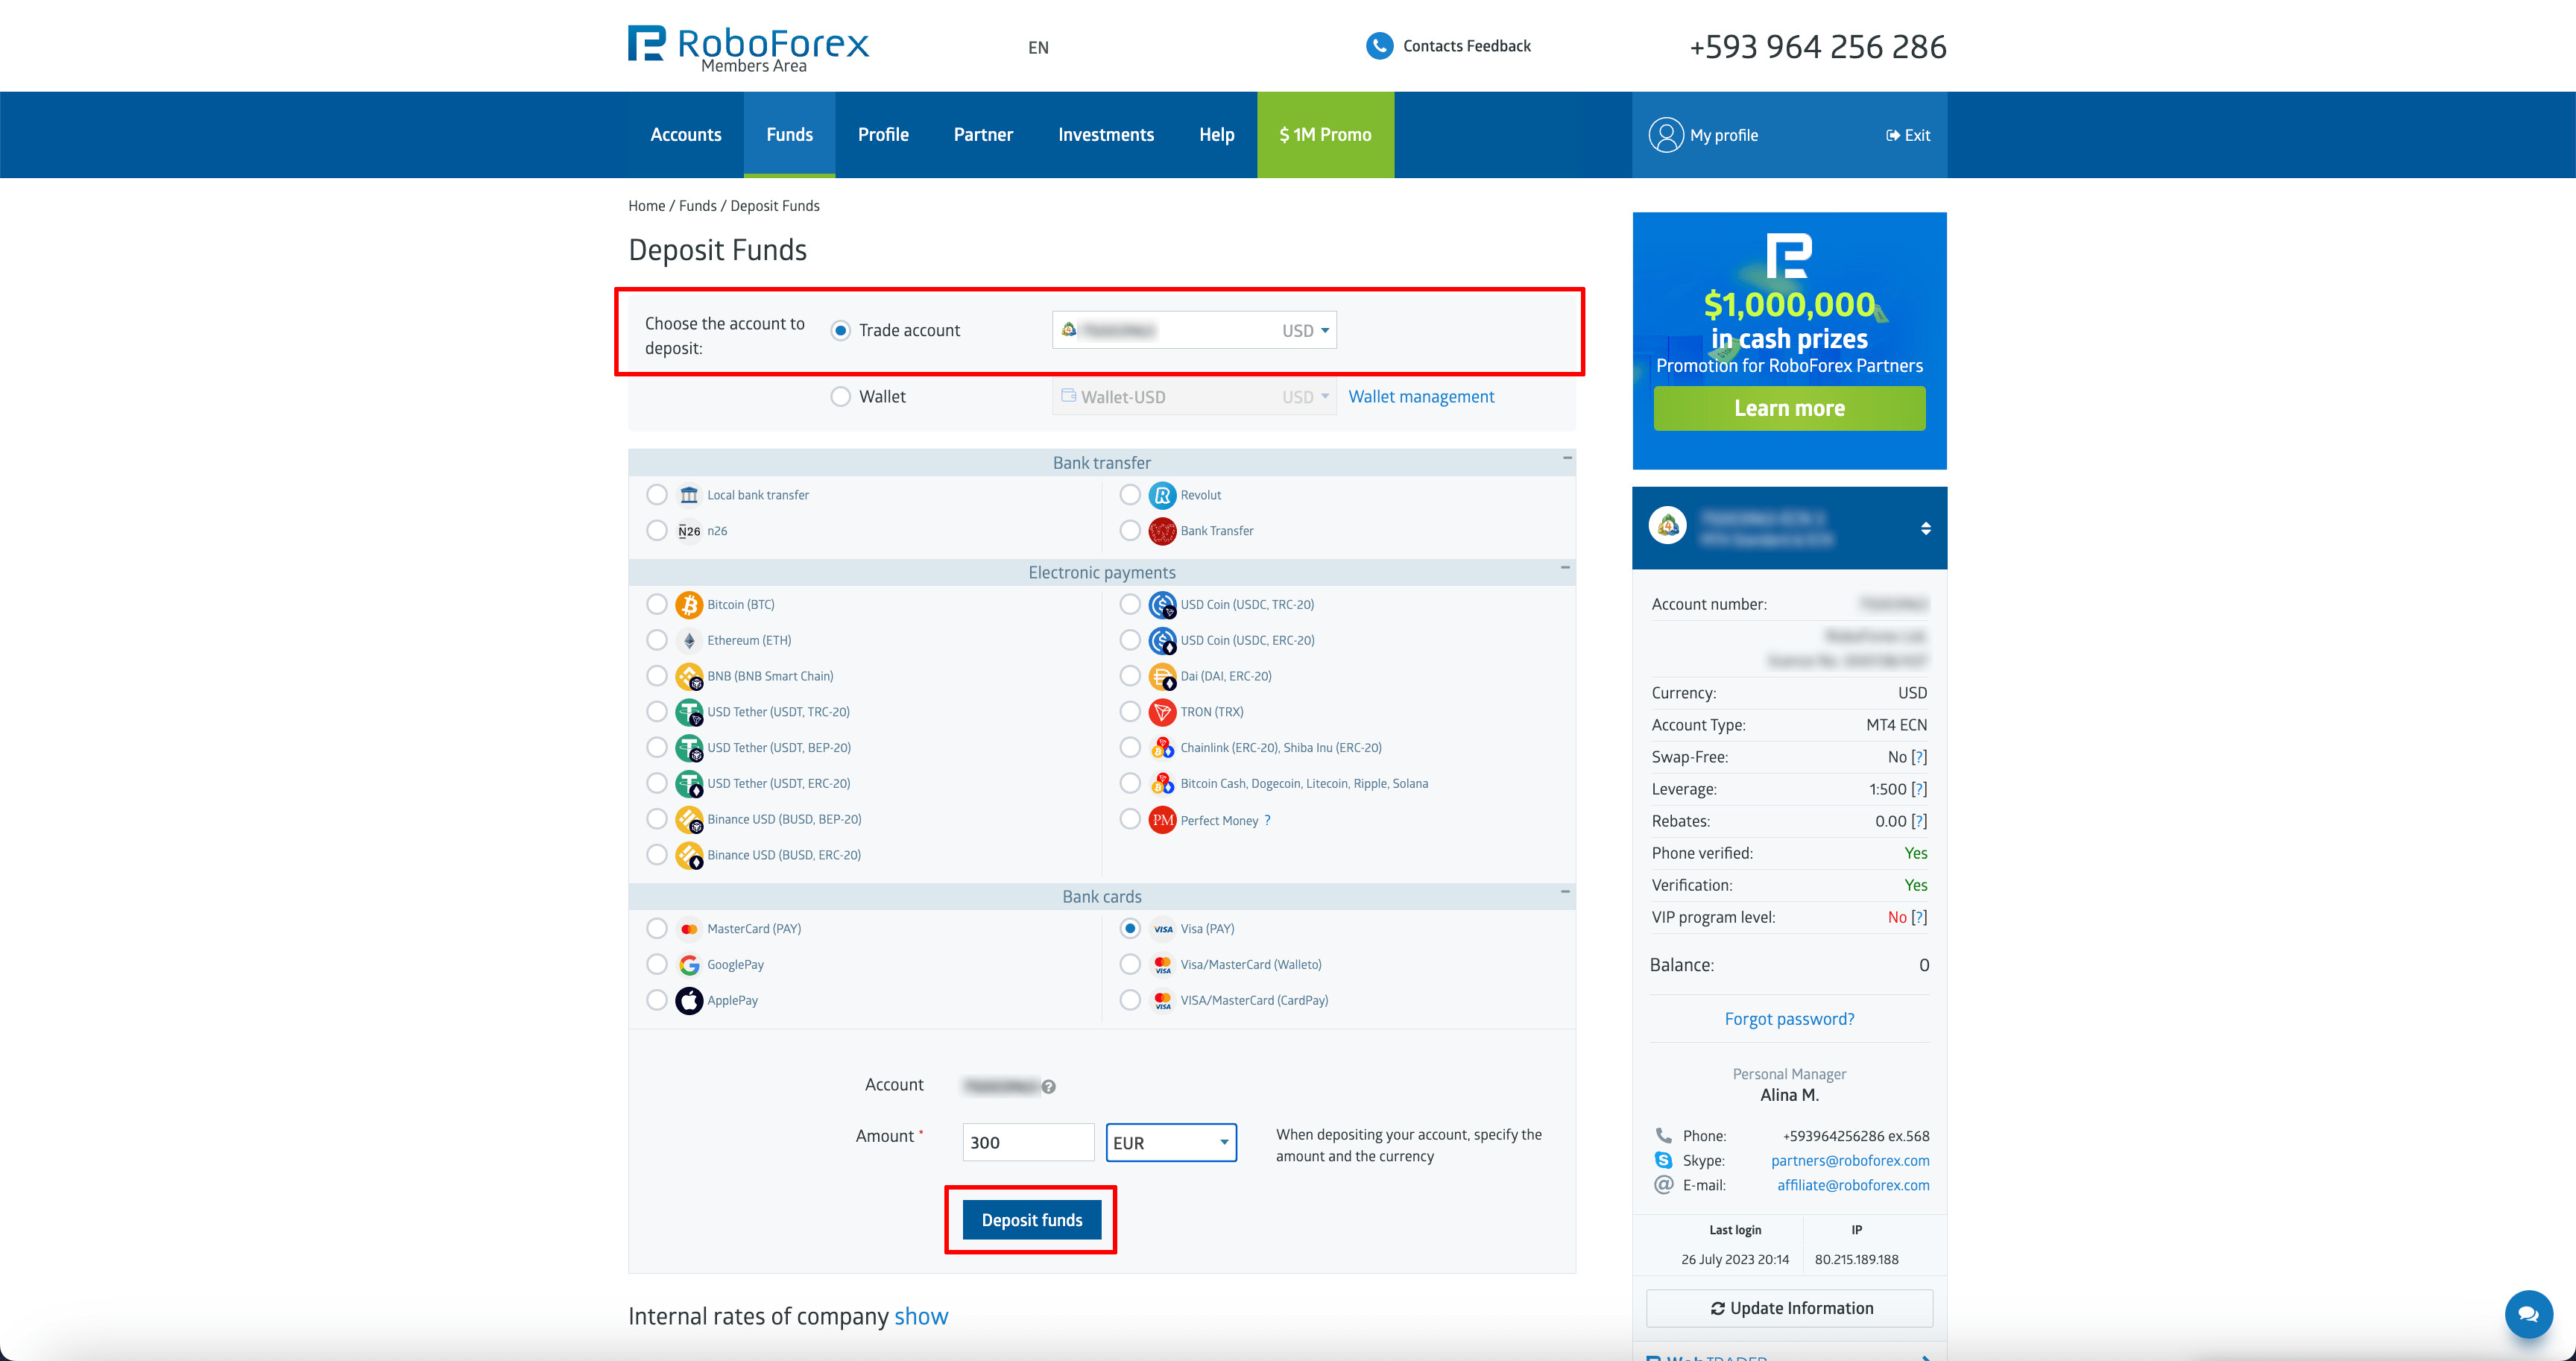Click the GooglePay G icon
Screen dimensions: 2576x1361
[x=689, y=965]
